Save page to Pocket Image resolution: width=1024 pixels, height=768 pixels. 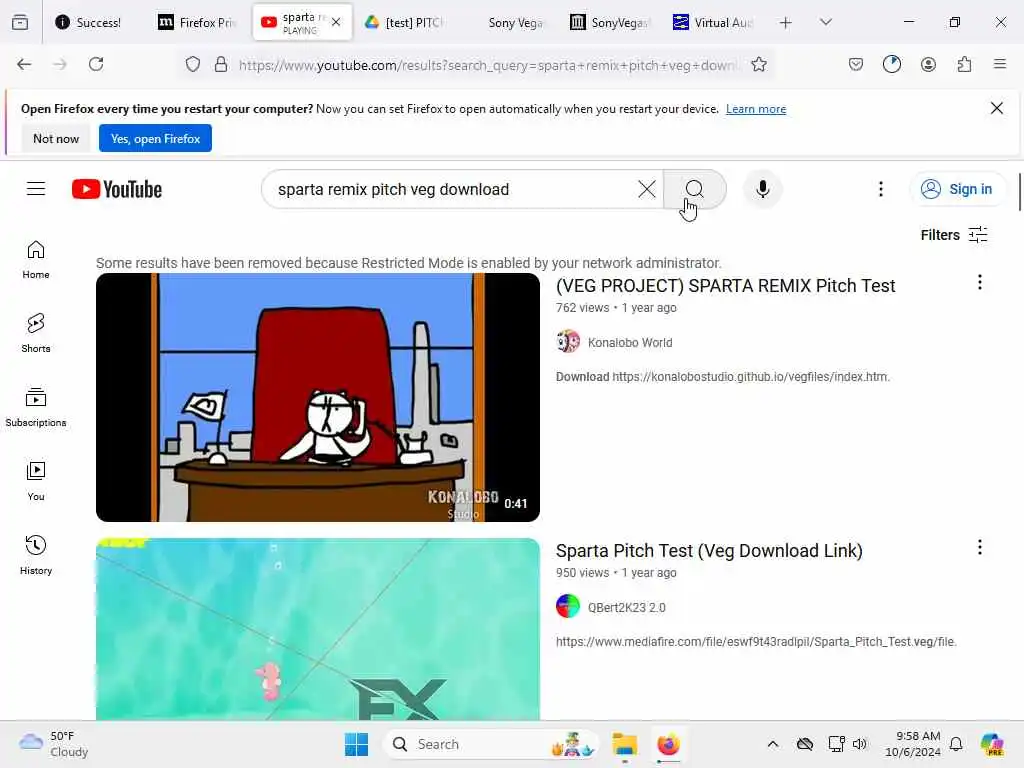click(x=856, y=64)
